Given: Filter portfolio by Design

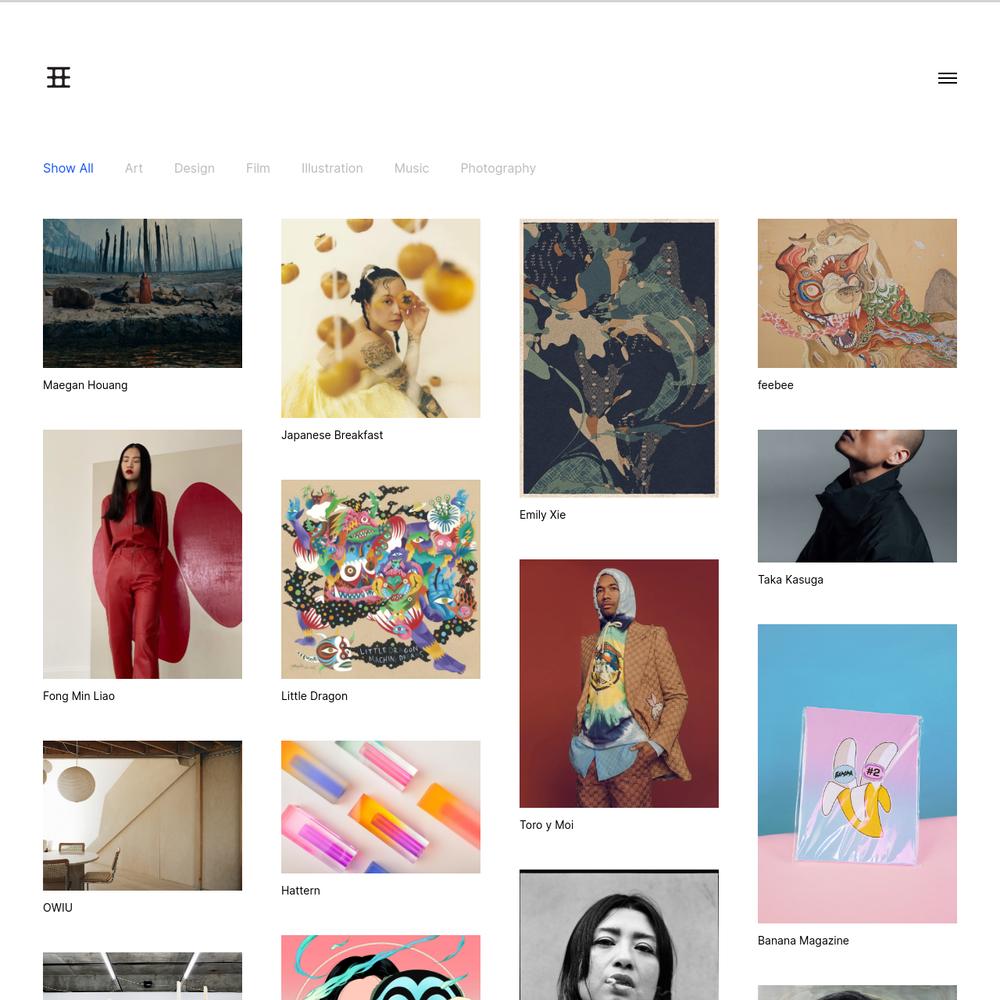Looking at the screenshot, I should tap(195, 168).
